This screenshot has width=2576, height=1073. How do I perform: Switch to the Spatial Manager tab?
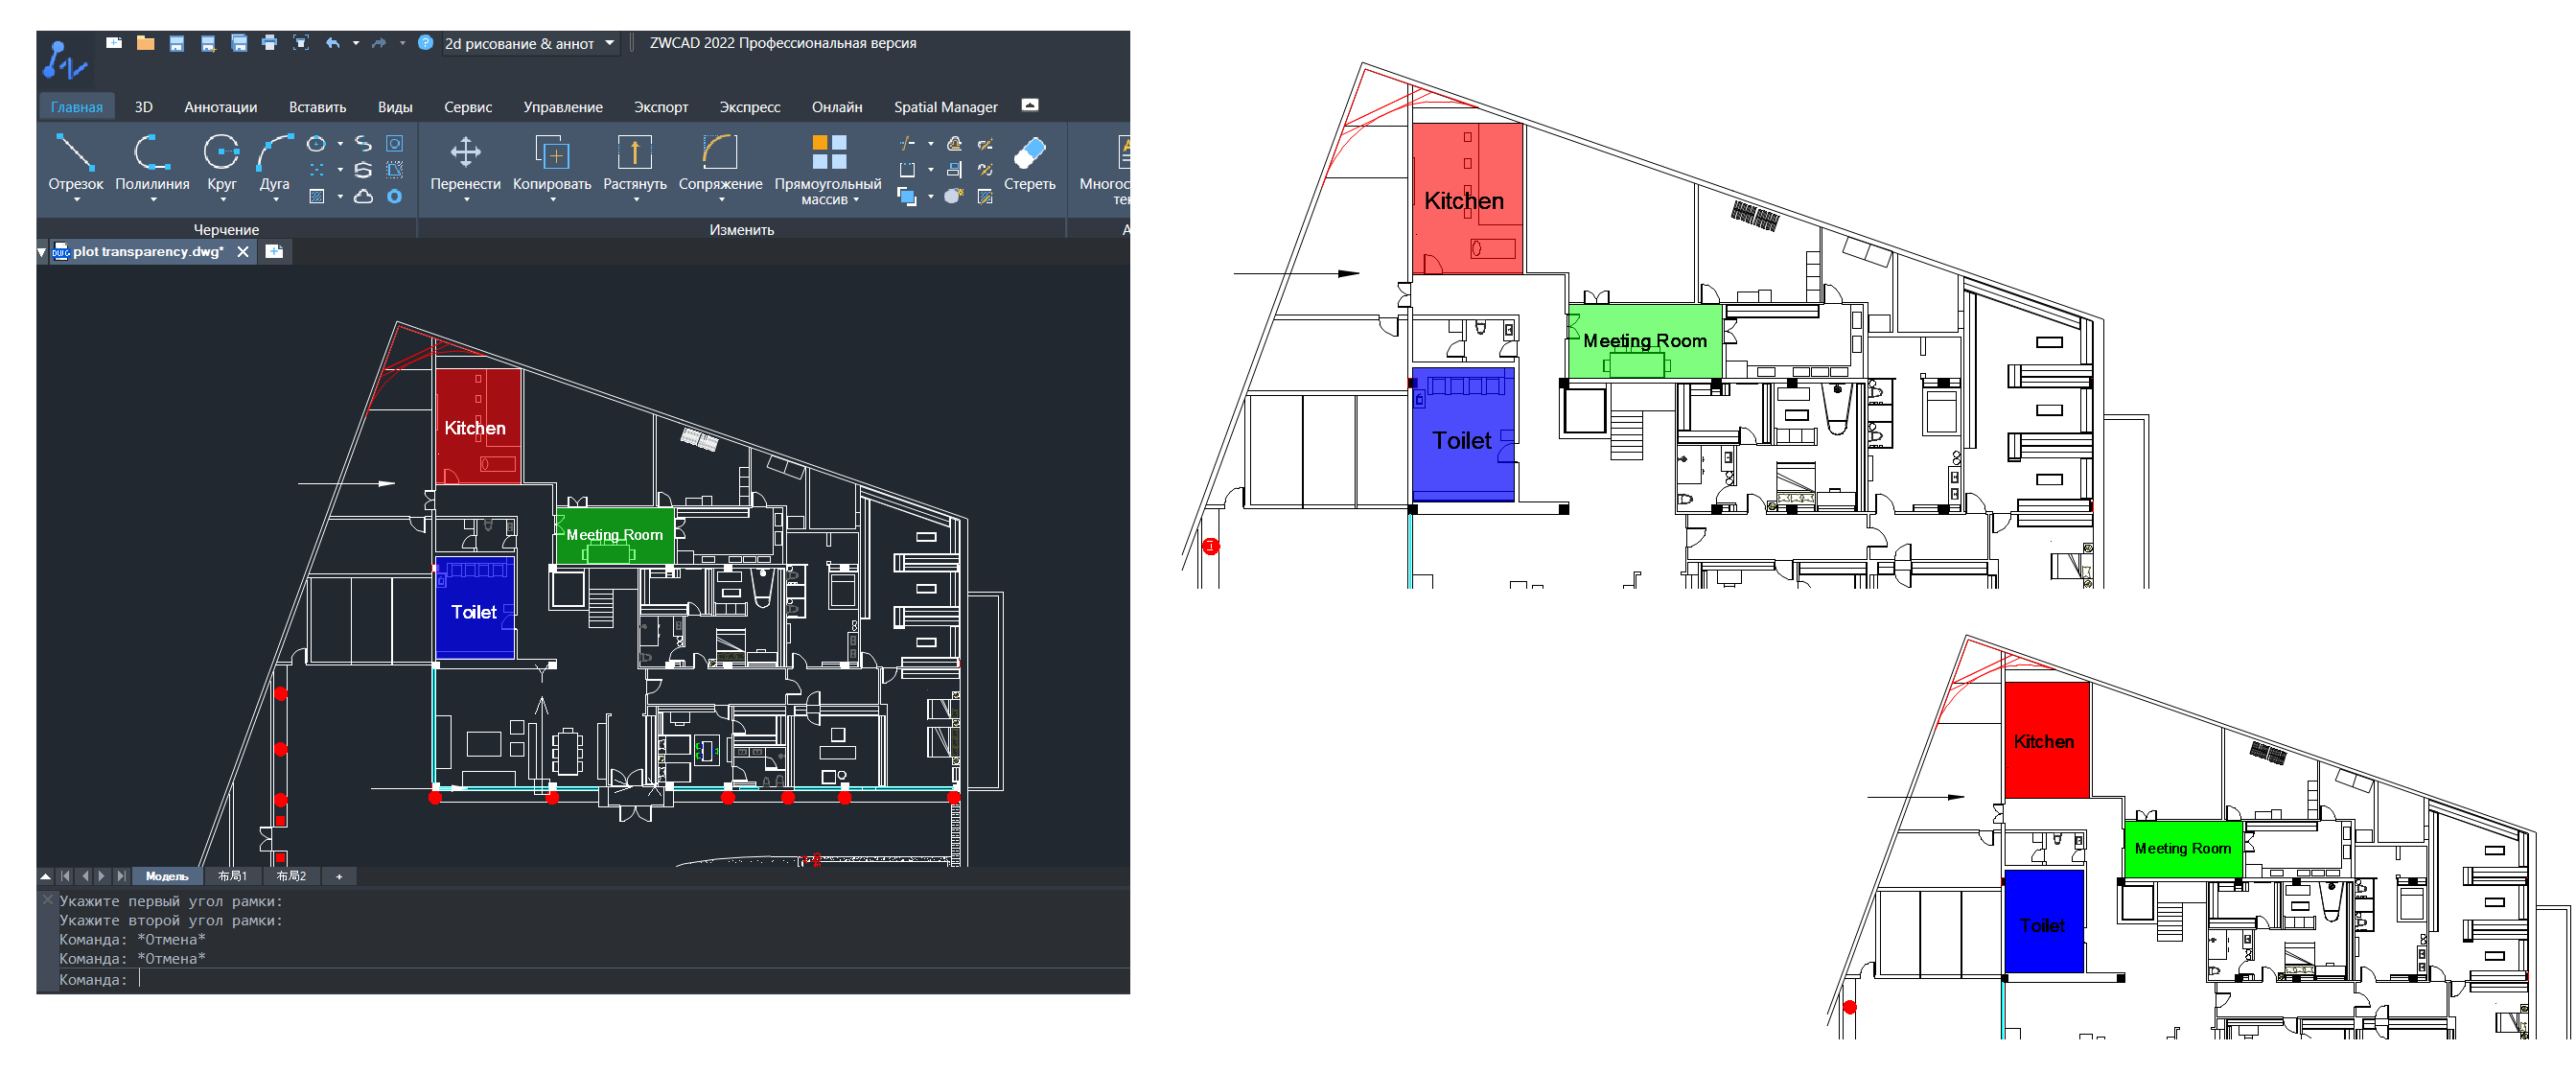[945, 107]
